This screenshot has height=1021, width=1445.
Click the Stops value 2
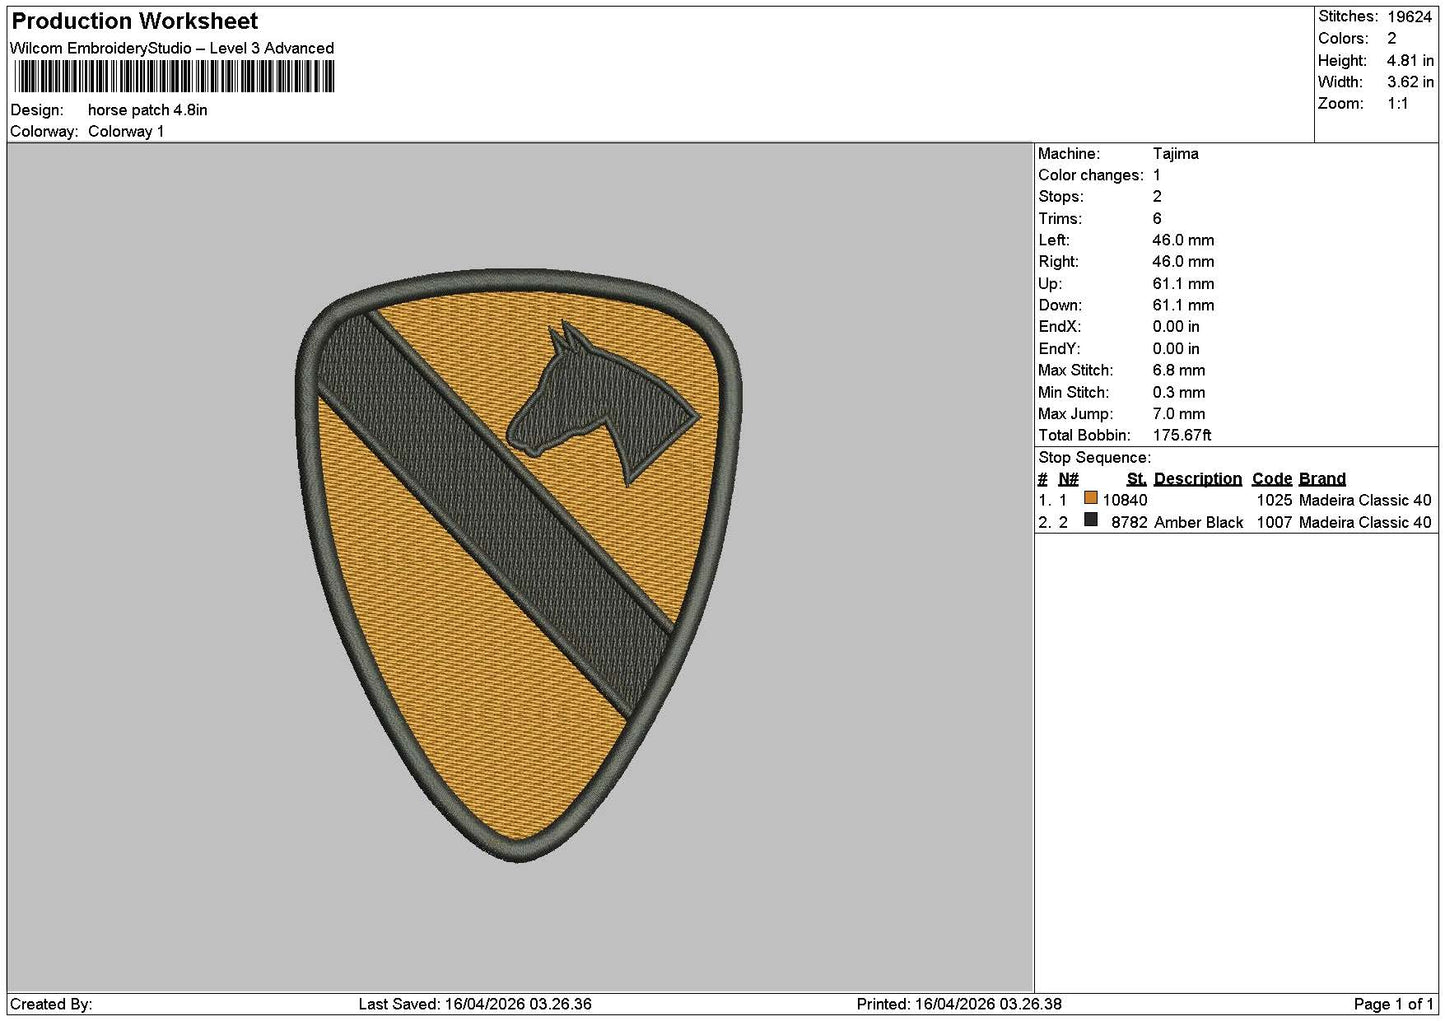1157,197
